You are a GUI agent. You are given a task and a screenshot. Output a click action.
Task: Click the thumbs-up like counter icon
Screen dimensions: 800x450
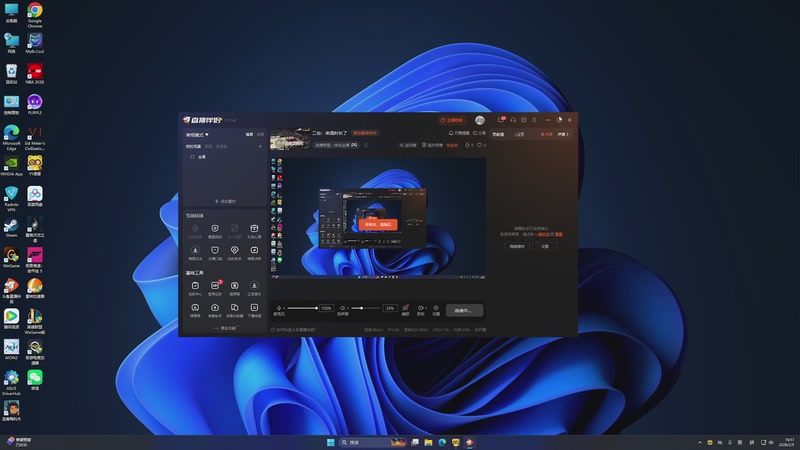(x=467, y=145)
